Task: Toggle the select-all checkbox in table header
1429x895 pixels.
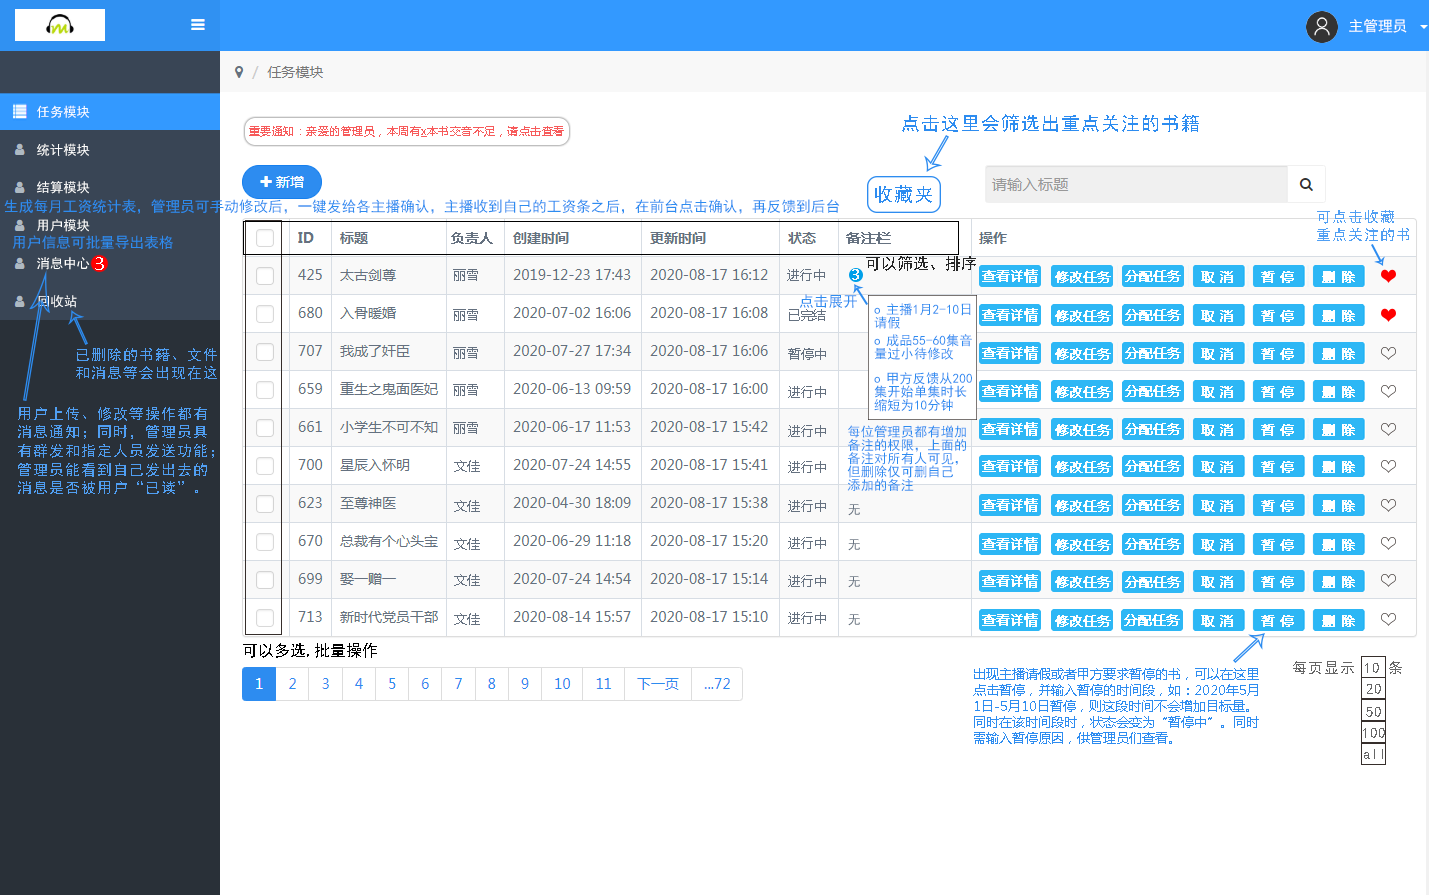Action: click(263, 237)
